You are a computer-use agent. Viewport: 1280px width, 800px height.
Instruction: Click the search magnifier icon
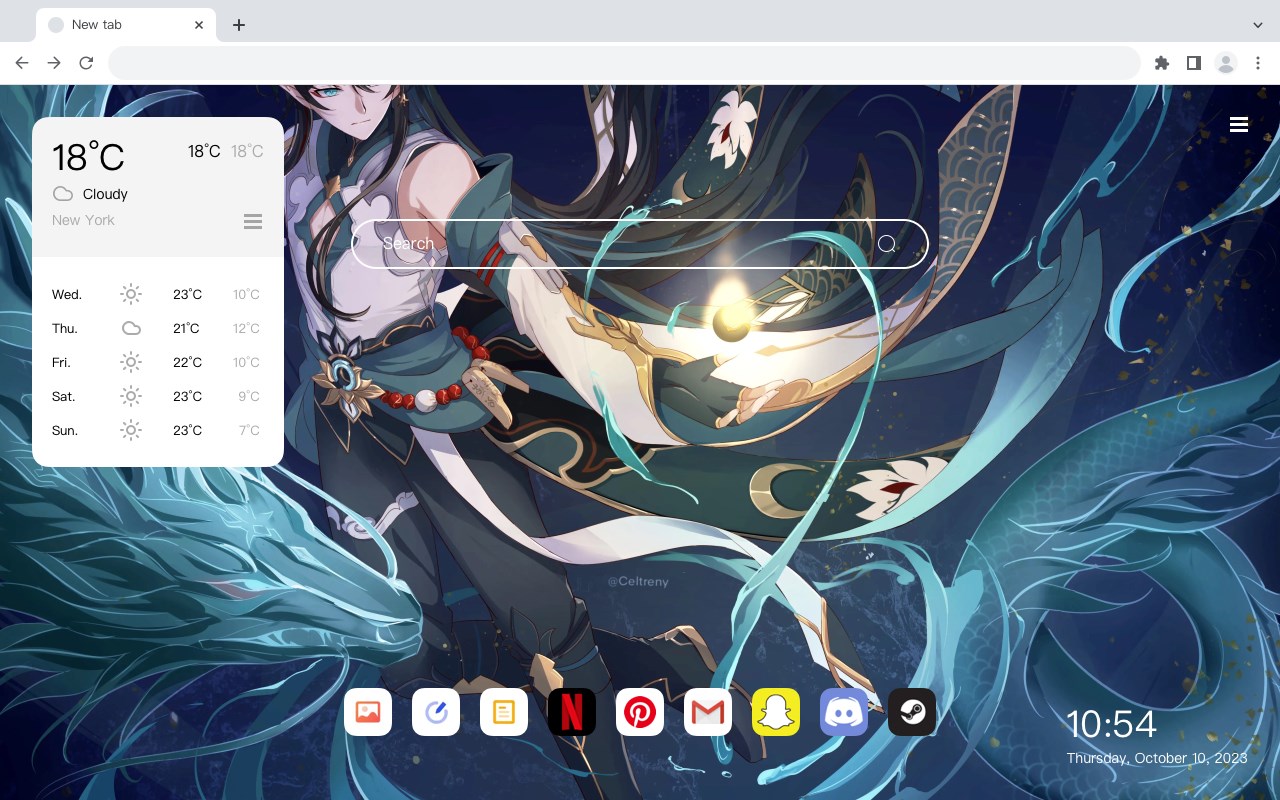[x=887, y=244]
